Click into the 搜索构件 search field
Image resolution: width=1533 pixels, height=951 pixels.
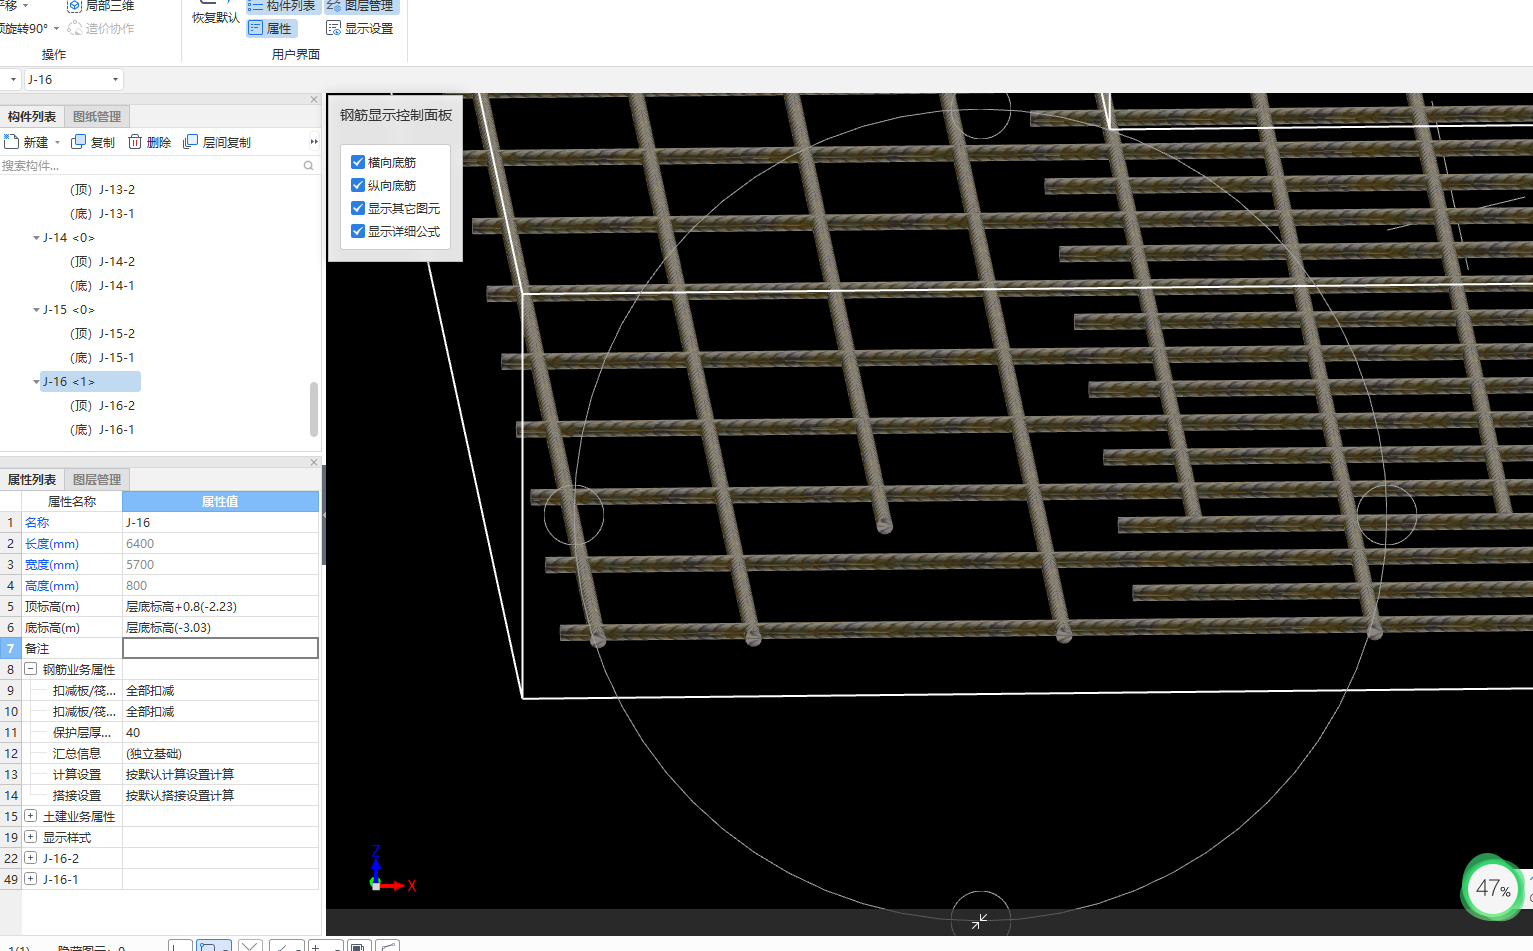[150, 166]
